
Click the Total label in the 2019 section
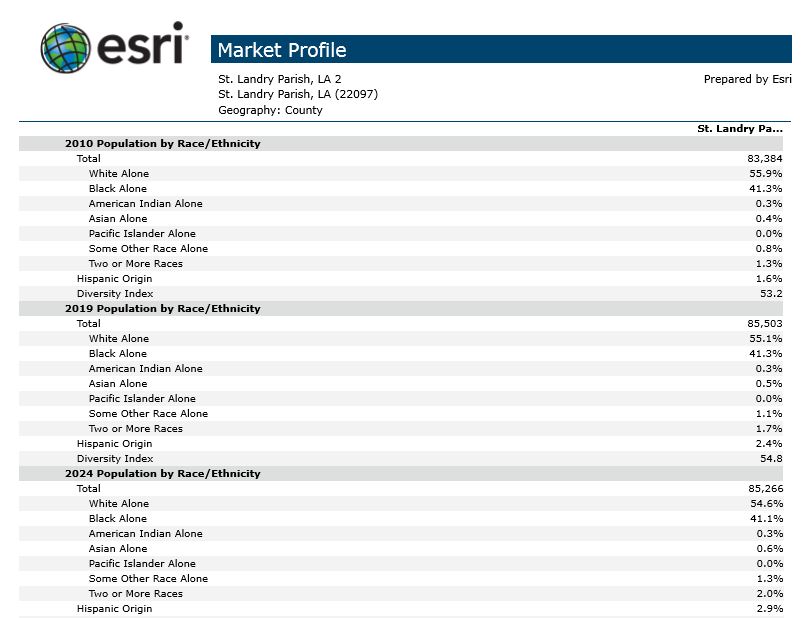point(89,323)
